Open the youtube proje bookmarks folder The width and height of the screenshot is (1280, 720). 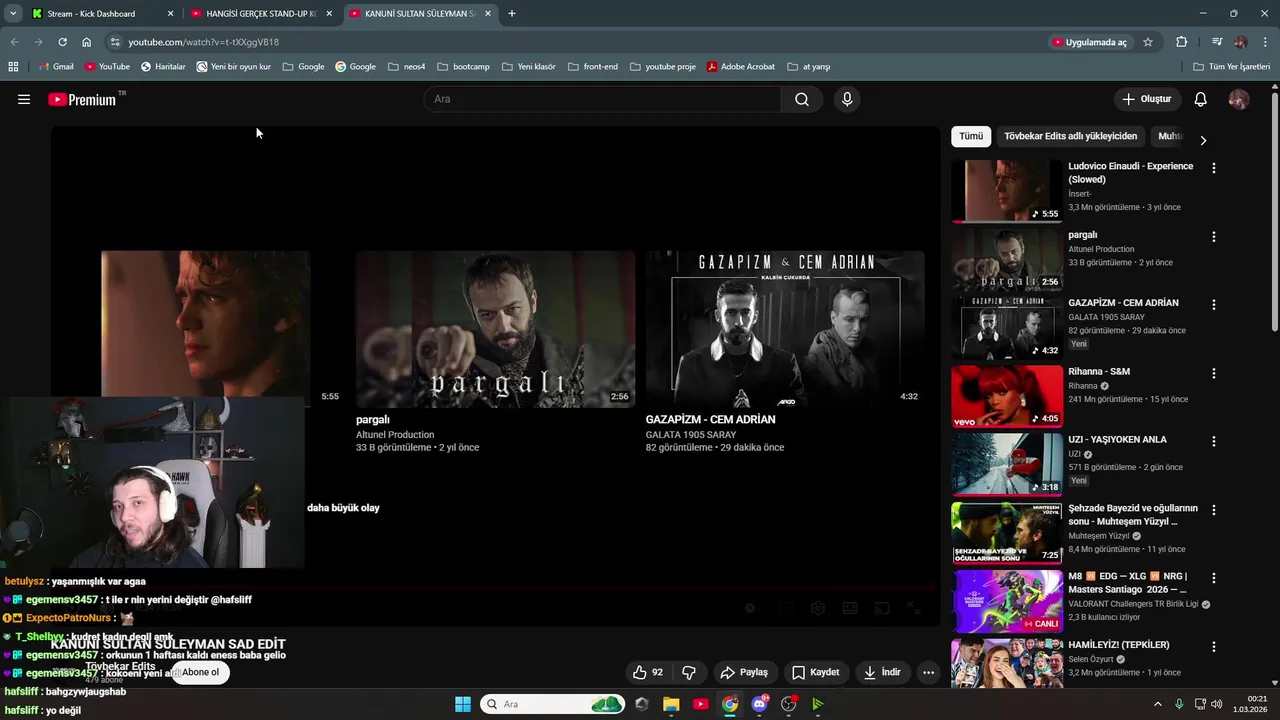[x=662, y=67]
